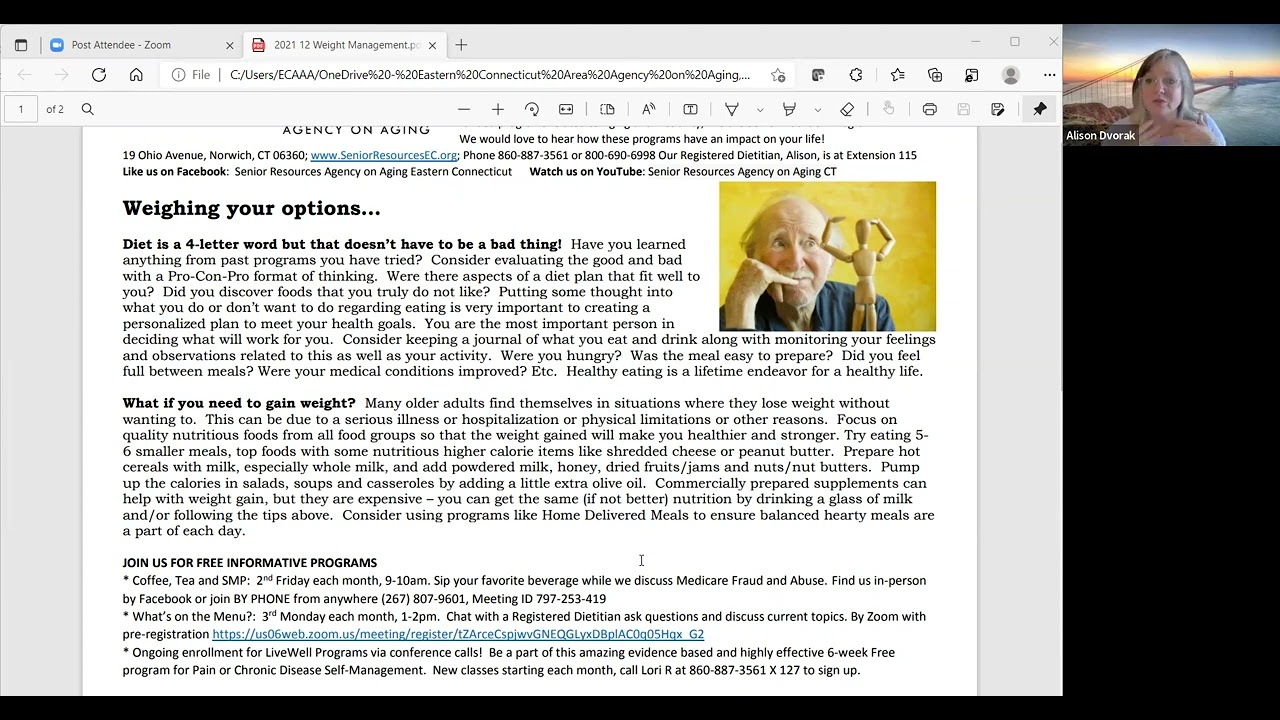Close the 2021 12 Weight Management tab
Screen dimensions: 1280x720
pyautogui.click(x=432, y=45)
